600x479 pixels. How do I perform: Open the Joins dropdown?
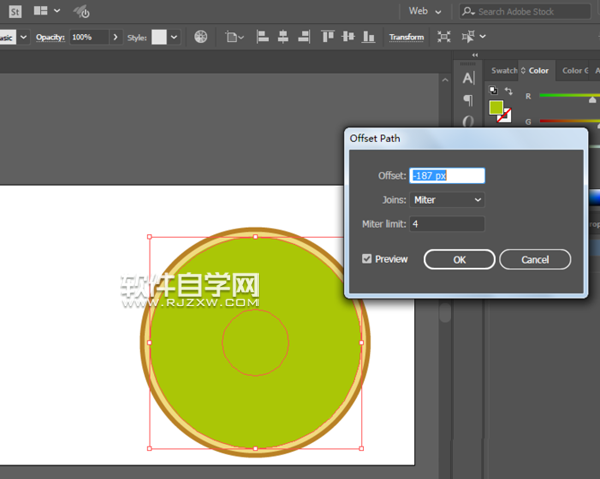tap(447, 200)
